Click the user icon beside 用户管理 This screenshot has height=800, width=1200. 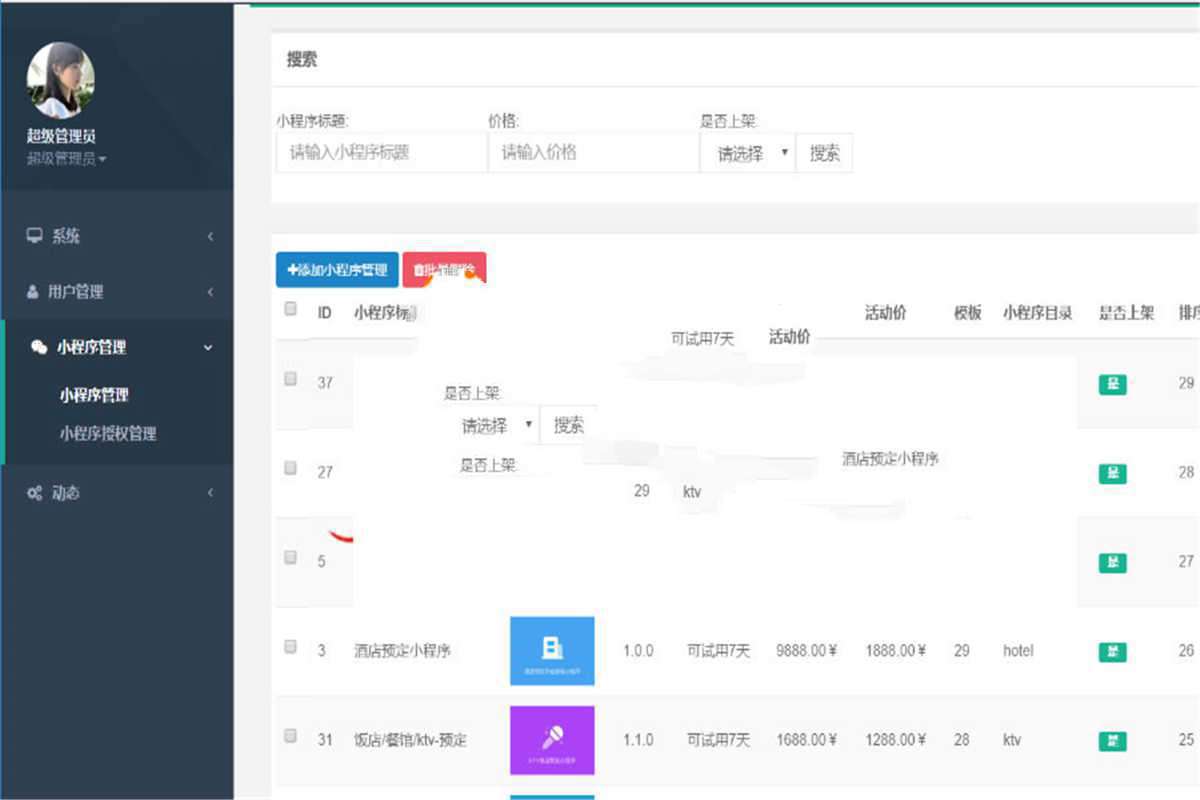[33, 292]
